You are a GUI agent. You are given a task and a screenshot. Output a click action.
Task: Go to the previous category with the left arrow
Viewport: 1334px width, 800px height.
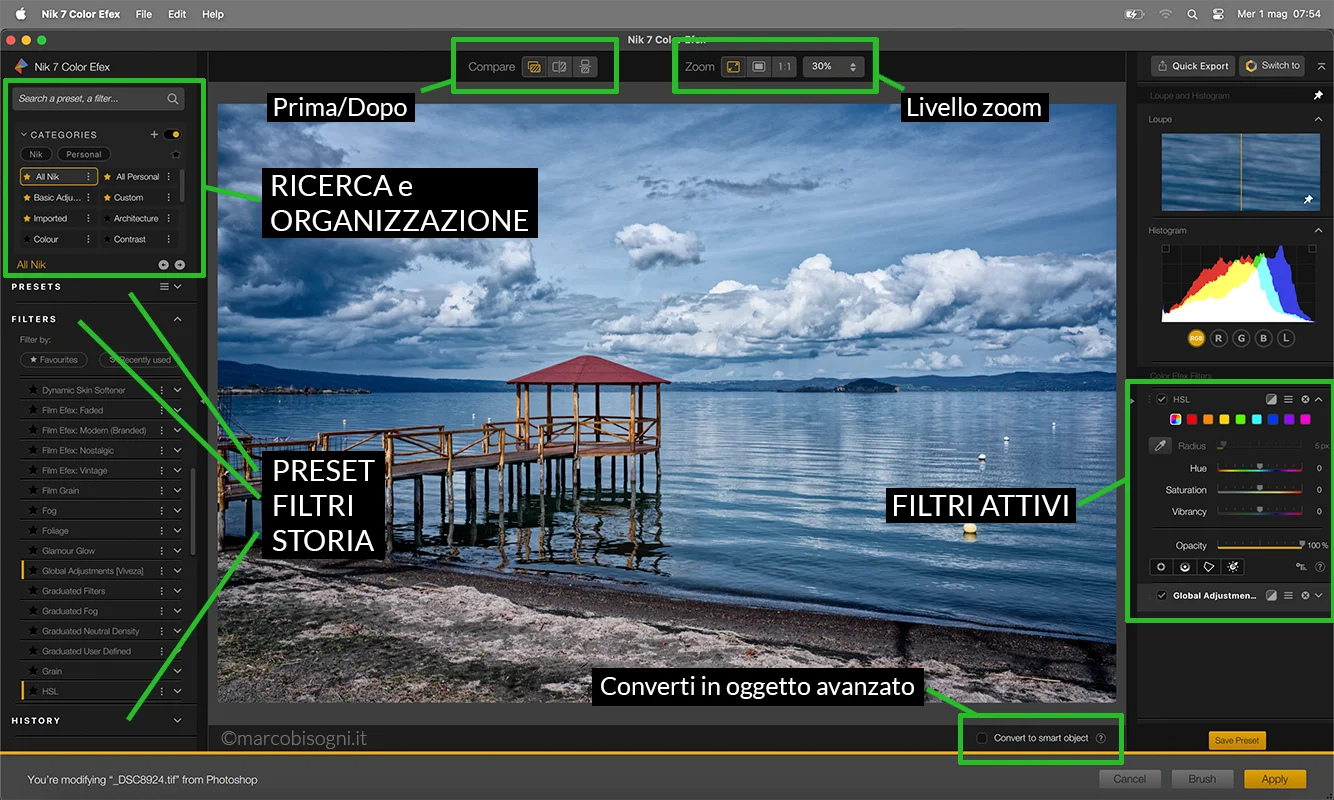pyautogui.click(x=163, y=265)
